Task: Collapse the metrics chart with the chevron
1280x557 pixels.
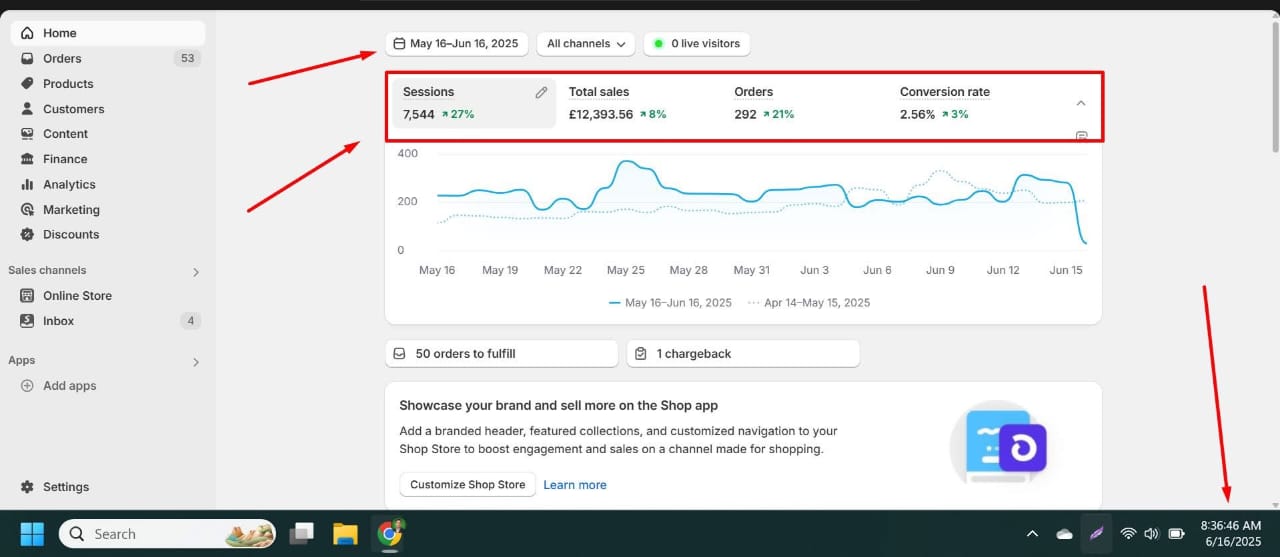Action: pos(1081,103)
